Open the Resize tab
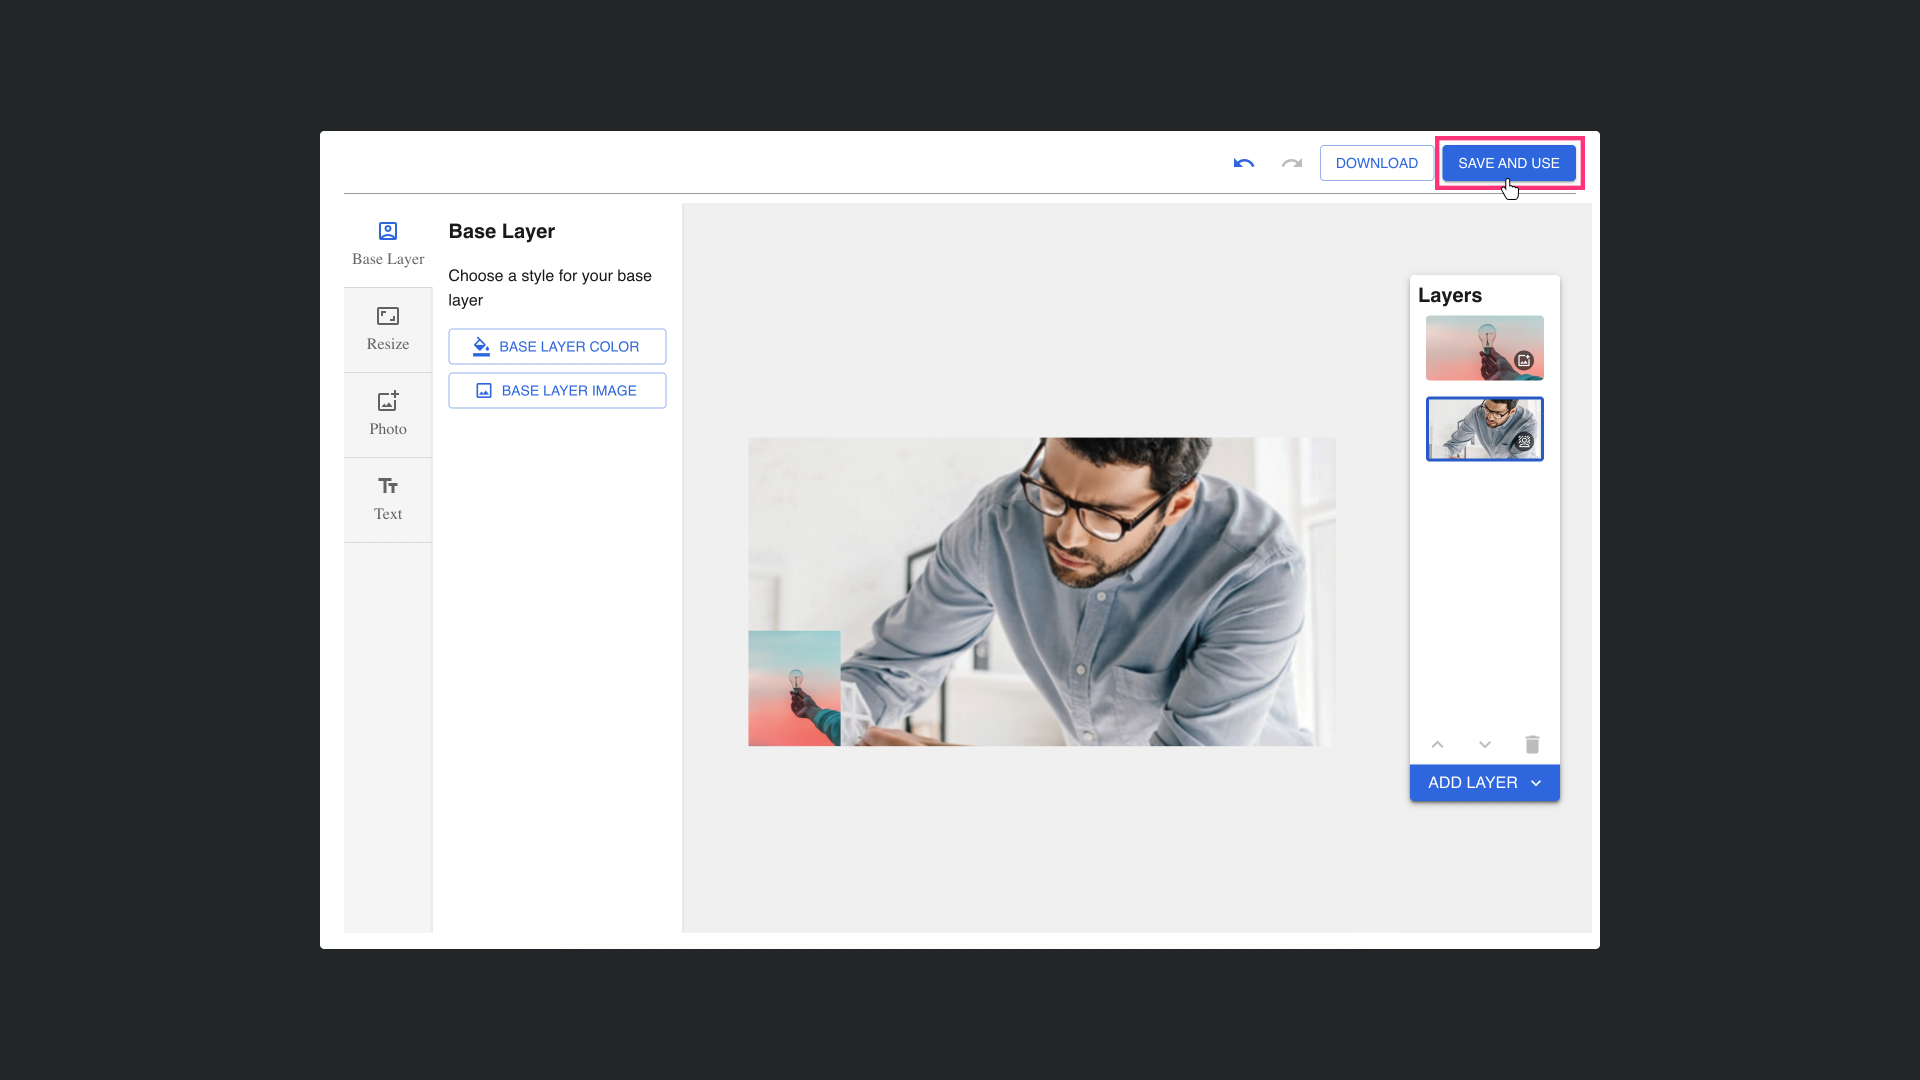The width and height of the screenshot is (1920, 1080). (388, 329)
